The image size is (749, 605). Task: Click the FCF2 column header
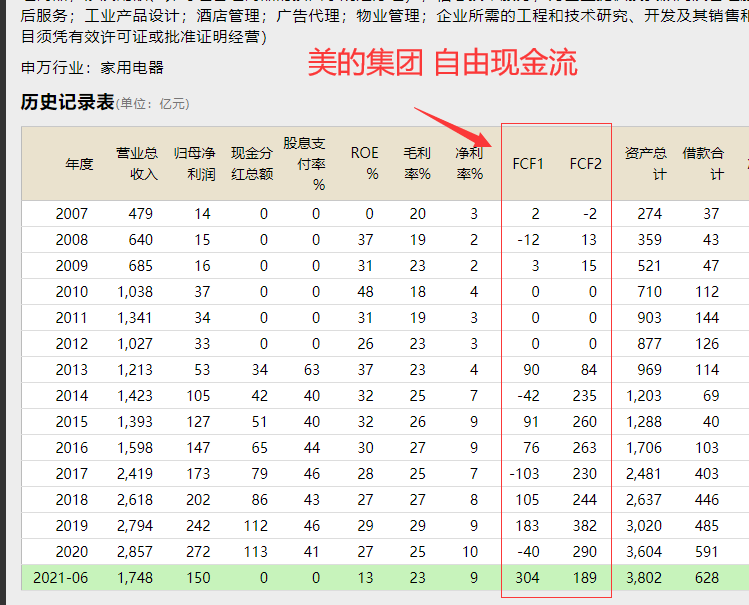coord(586,164)
